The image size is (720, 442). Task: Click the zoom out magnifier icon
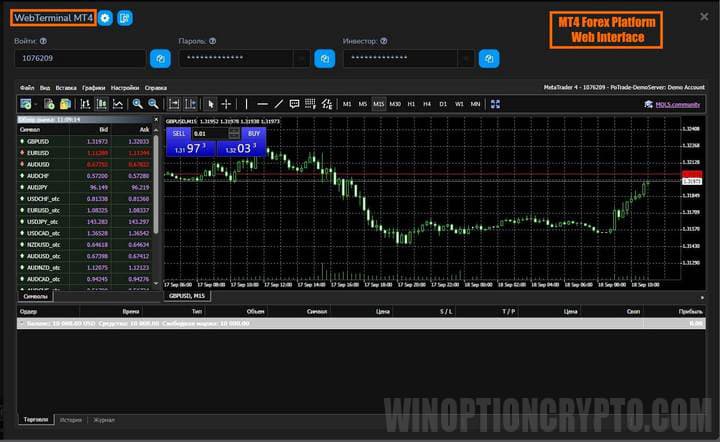(x=153, y=104)
